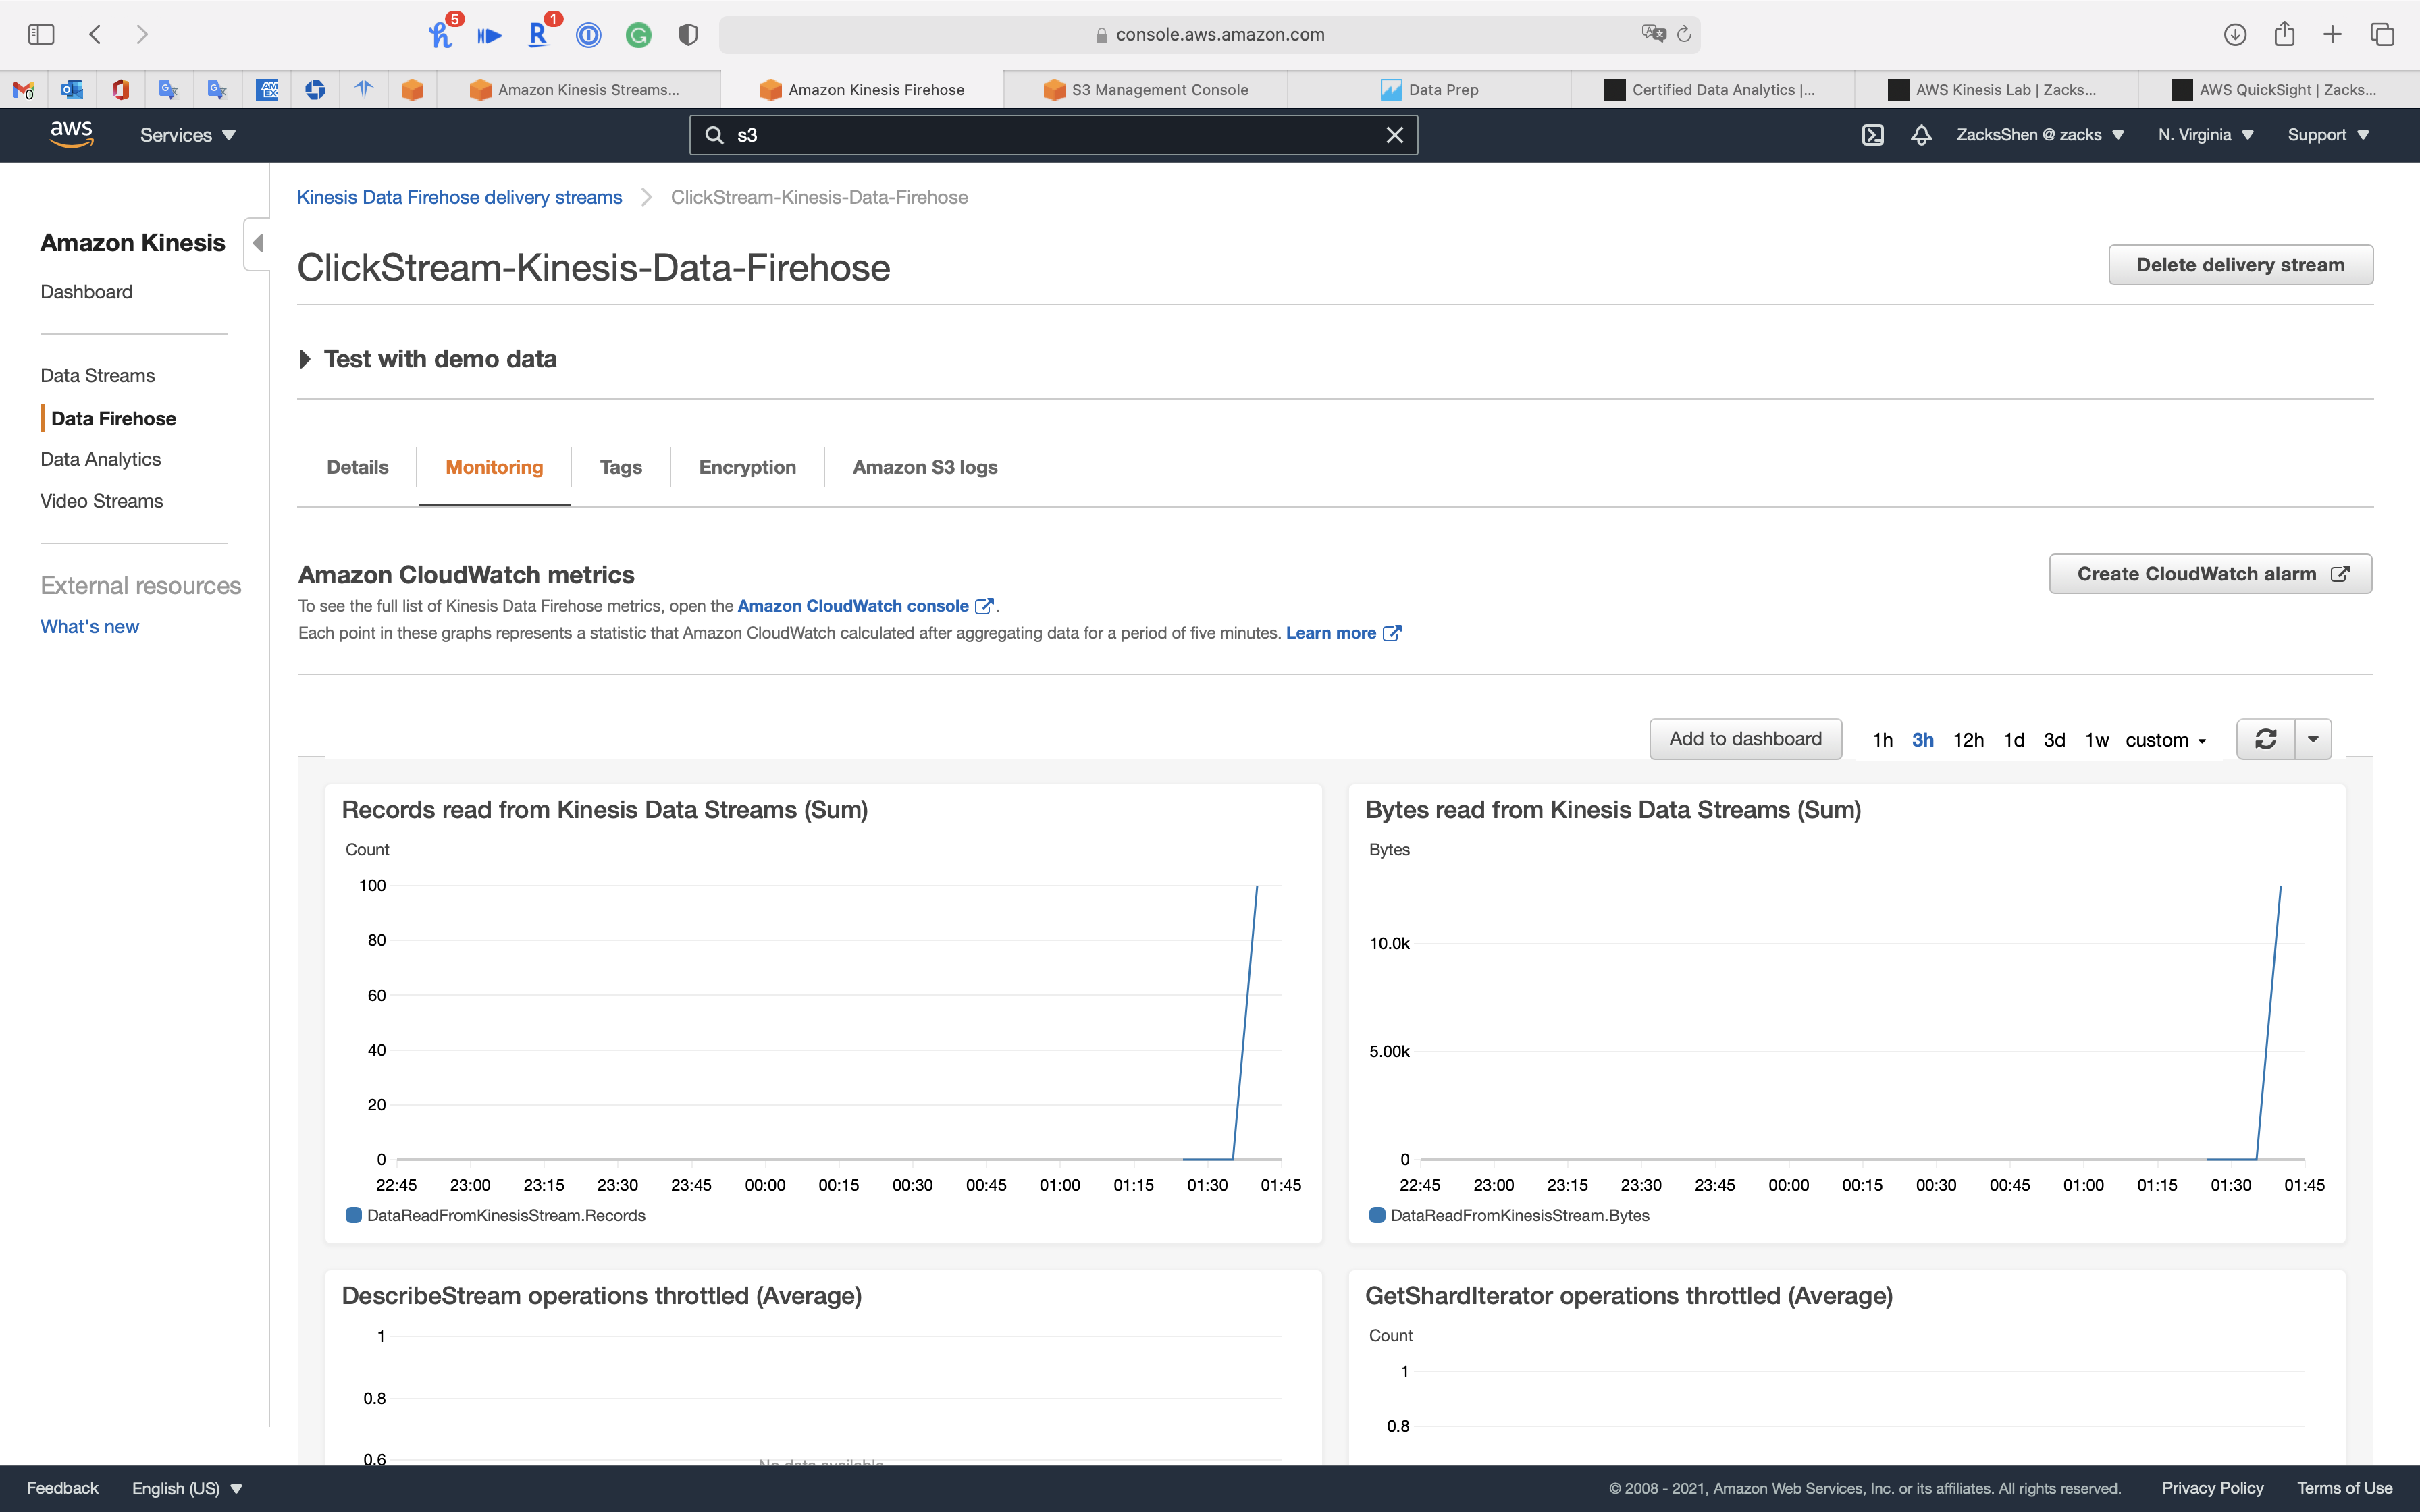The image size is (2420, 1512).
Task: Switch to the Amazon S3 logs tab
Action: [x=924, y=467]
